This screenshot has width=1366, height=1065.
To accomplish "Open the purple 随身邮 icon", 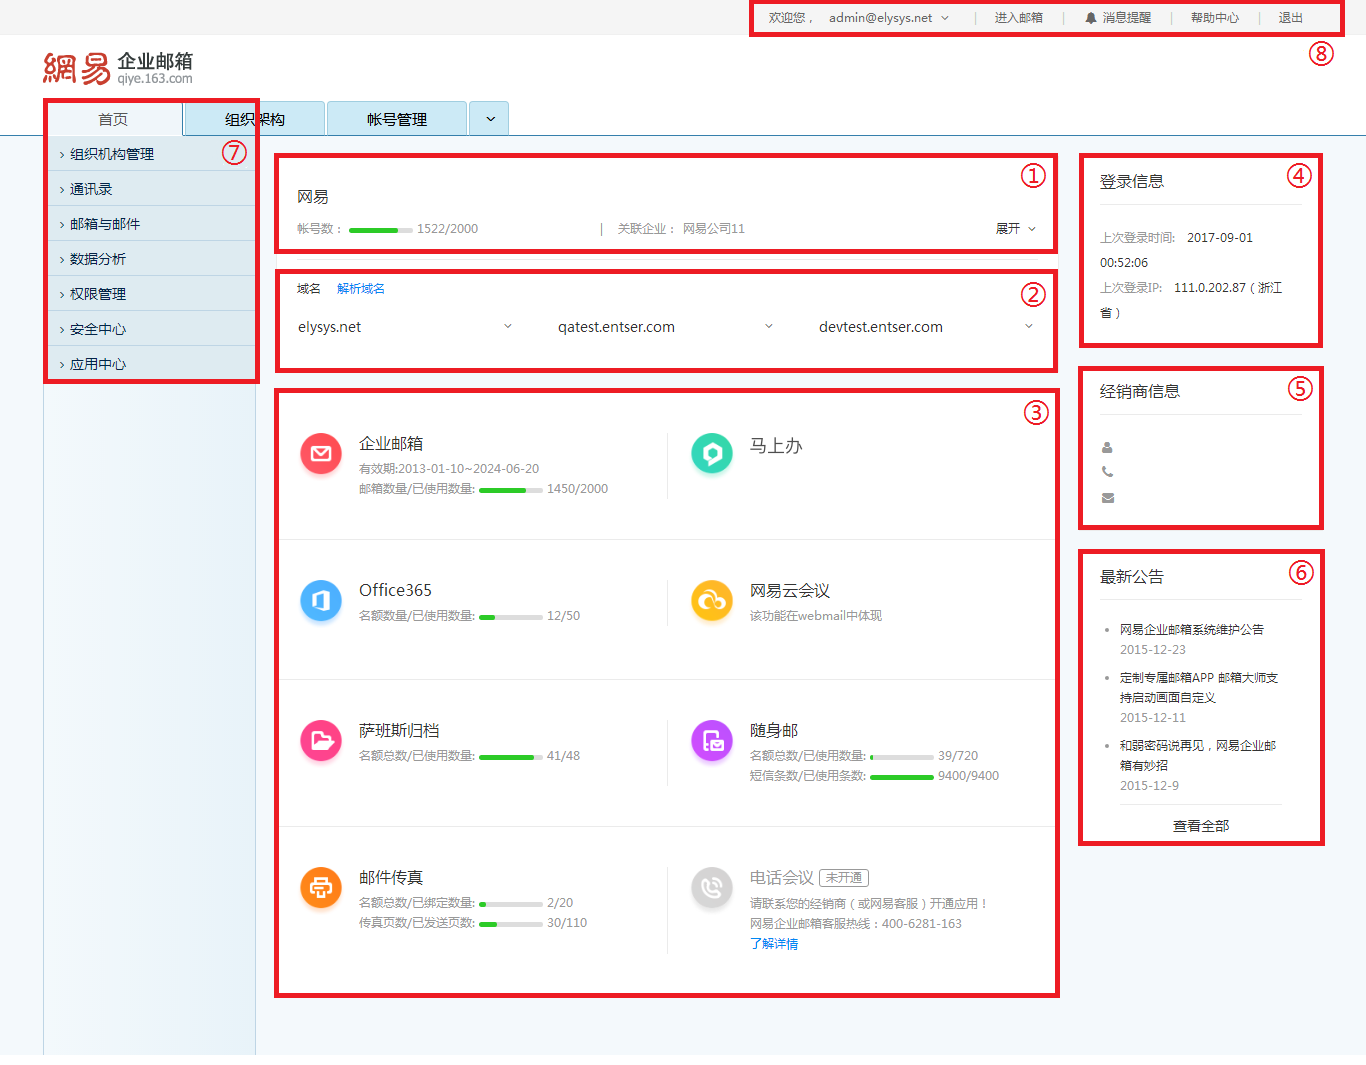I will (712, 741).
